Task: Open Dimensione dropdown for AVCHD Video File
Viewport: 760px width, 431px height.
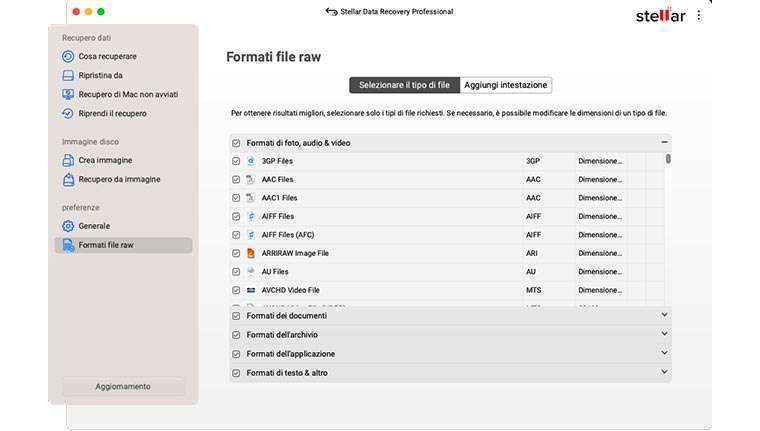Action: pos(600,290)
